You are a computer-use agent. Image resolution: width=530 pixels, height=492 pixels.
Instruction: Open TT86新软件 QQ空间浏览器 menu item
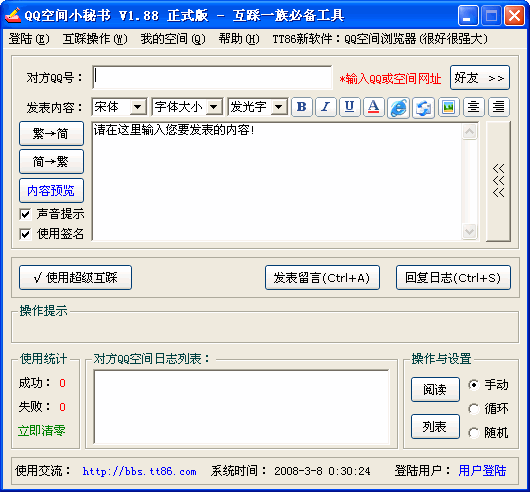coord(380,39)
